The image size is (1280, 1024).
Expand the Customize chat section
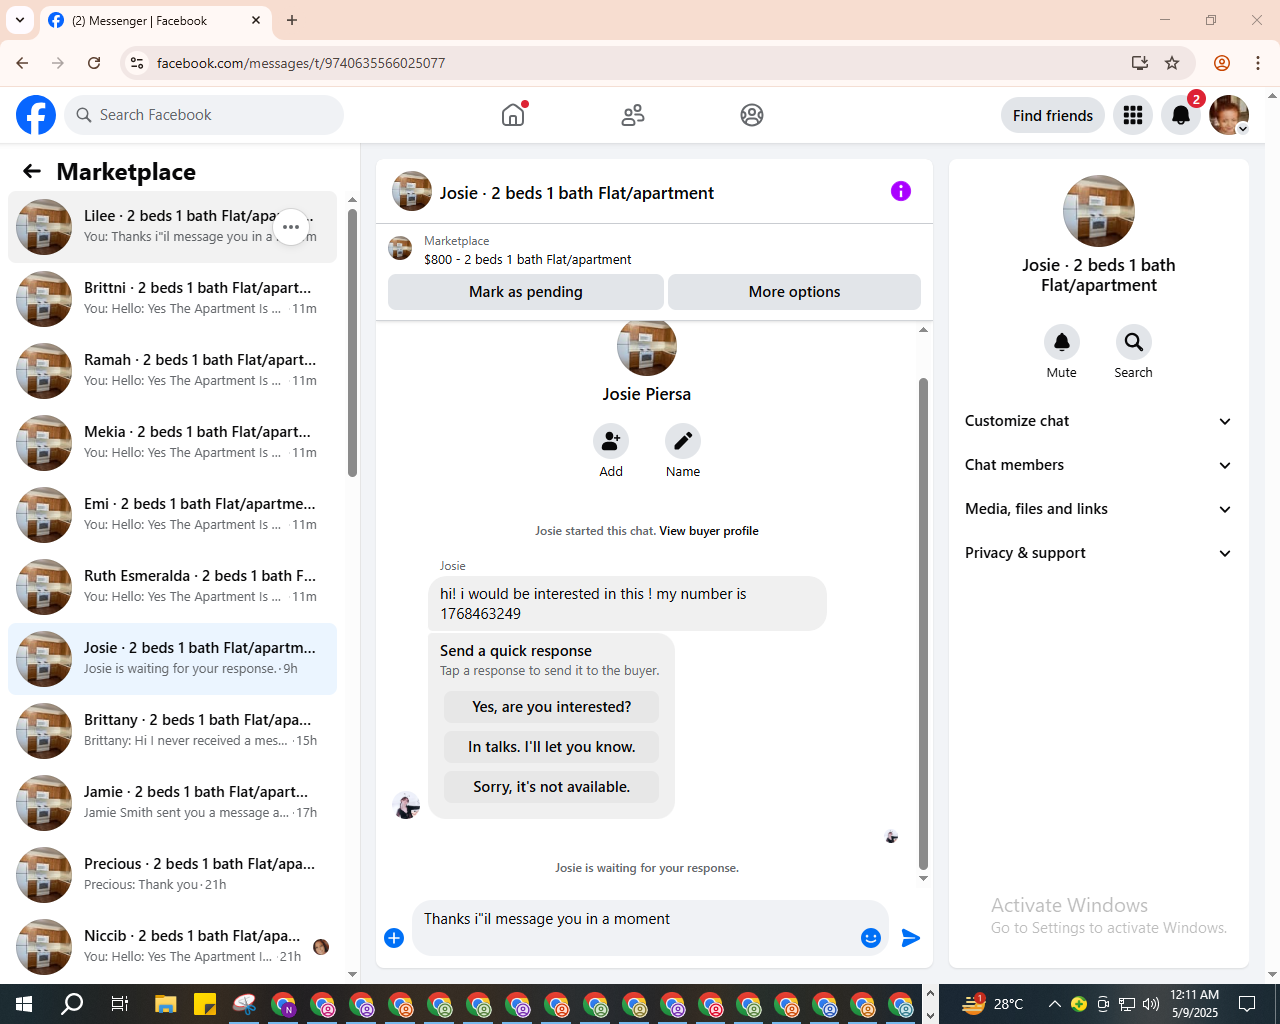tap(1099, 421)
